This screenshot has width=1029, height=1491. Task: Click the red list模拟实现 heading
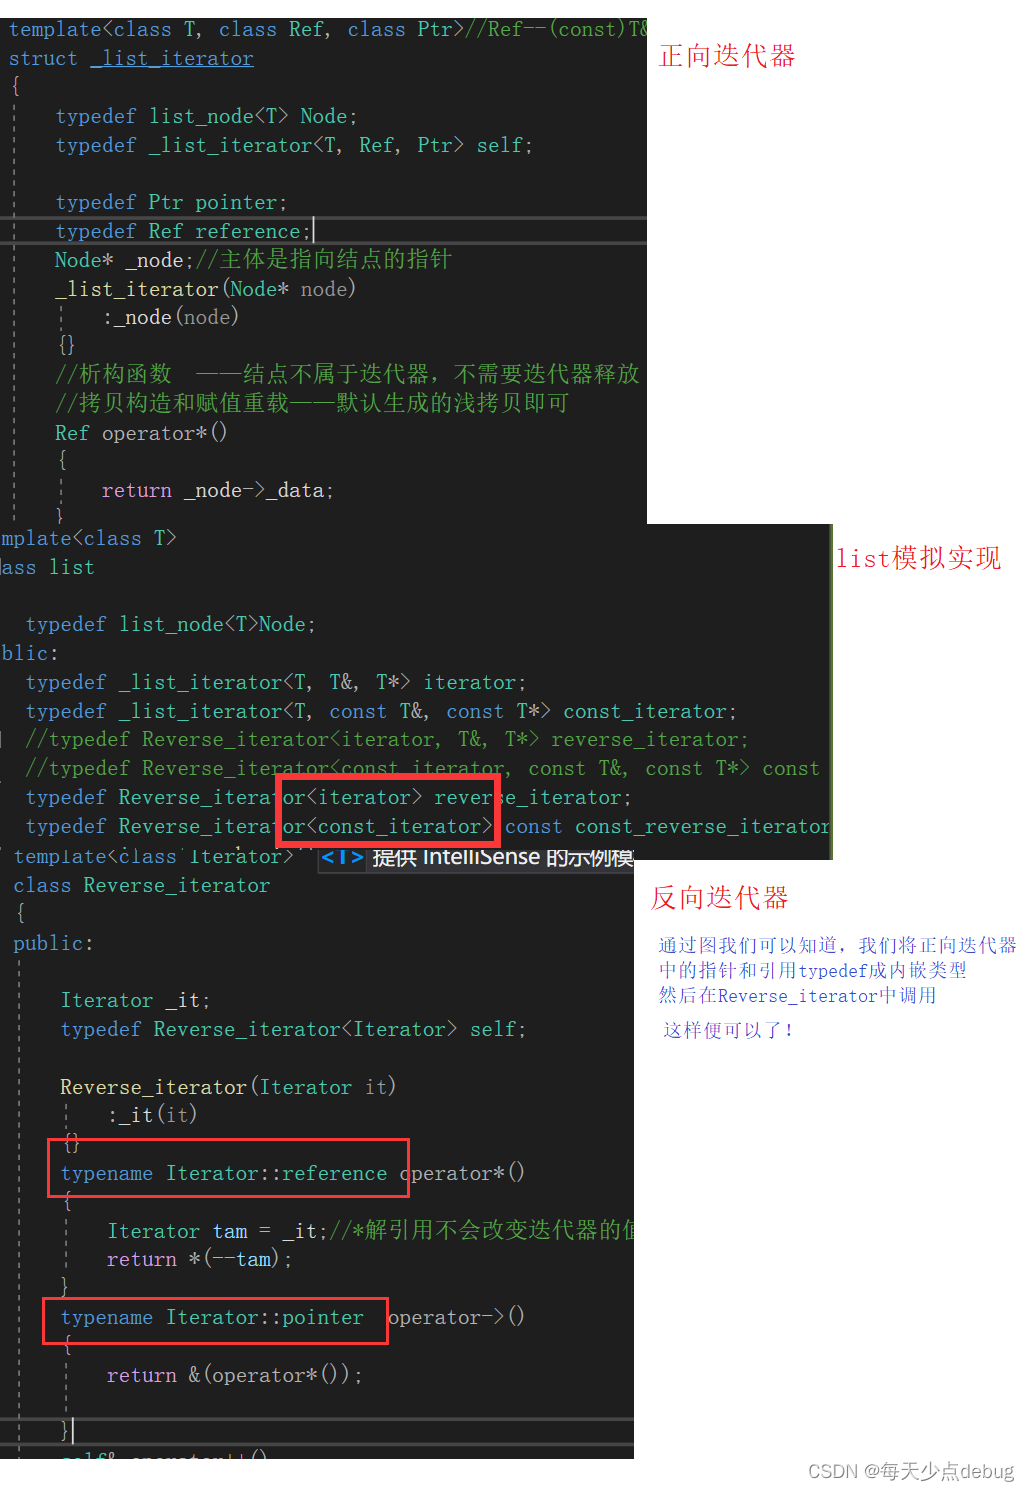coord(918,558)
